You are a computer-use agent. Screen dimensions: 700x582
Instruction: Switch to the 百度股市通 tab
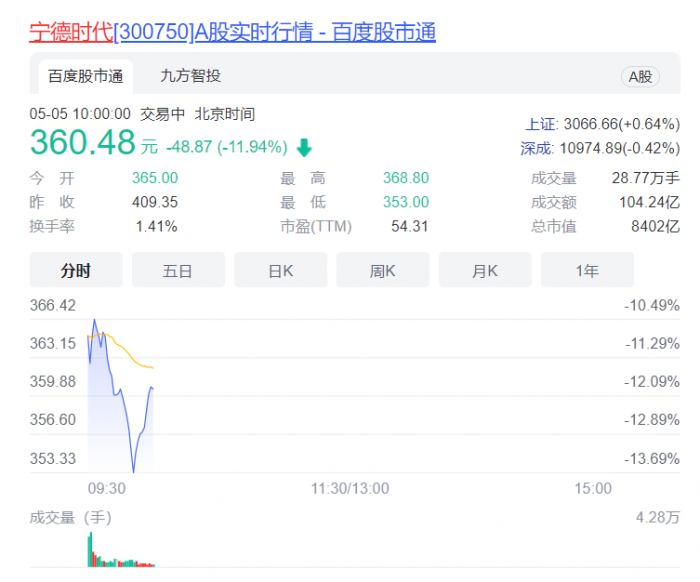coord(86,76)
